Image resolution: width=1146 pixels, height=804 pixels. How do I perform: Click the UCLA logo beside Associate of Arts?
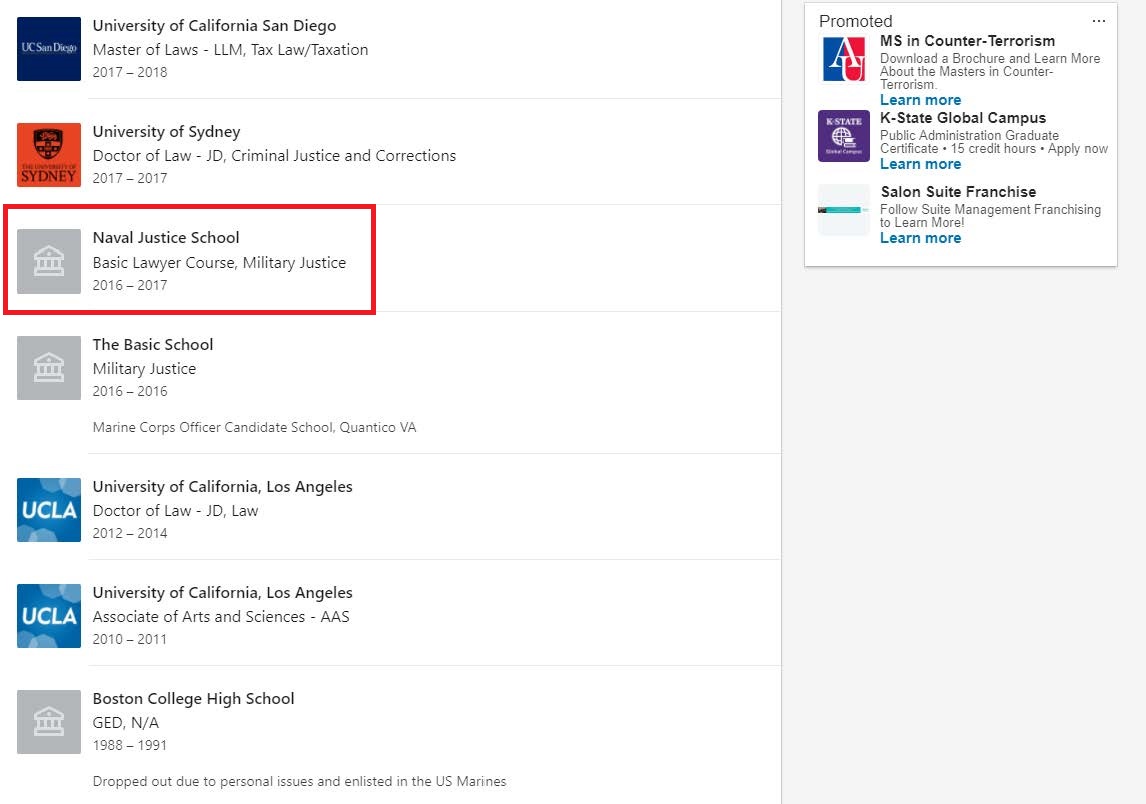(x=49, y=616)
